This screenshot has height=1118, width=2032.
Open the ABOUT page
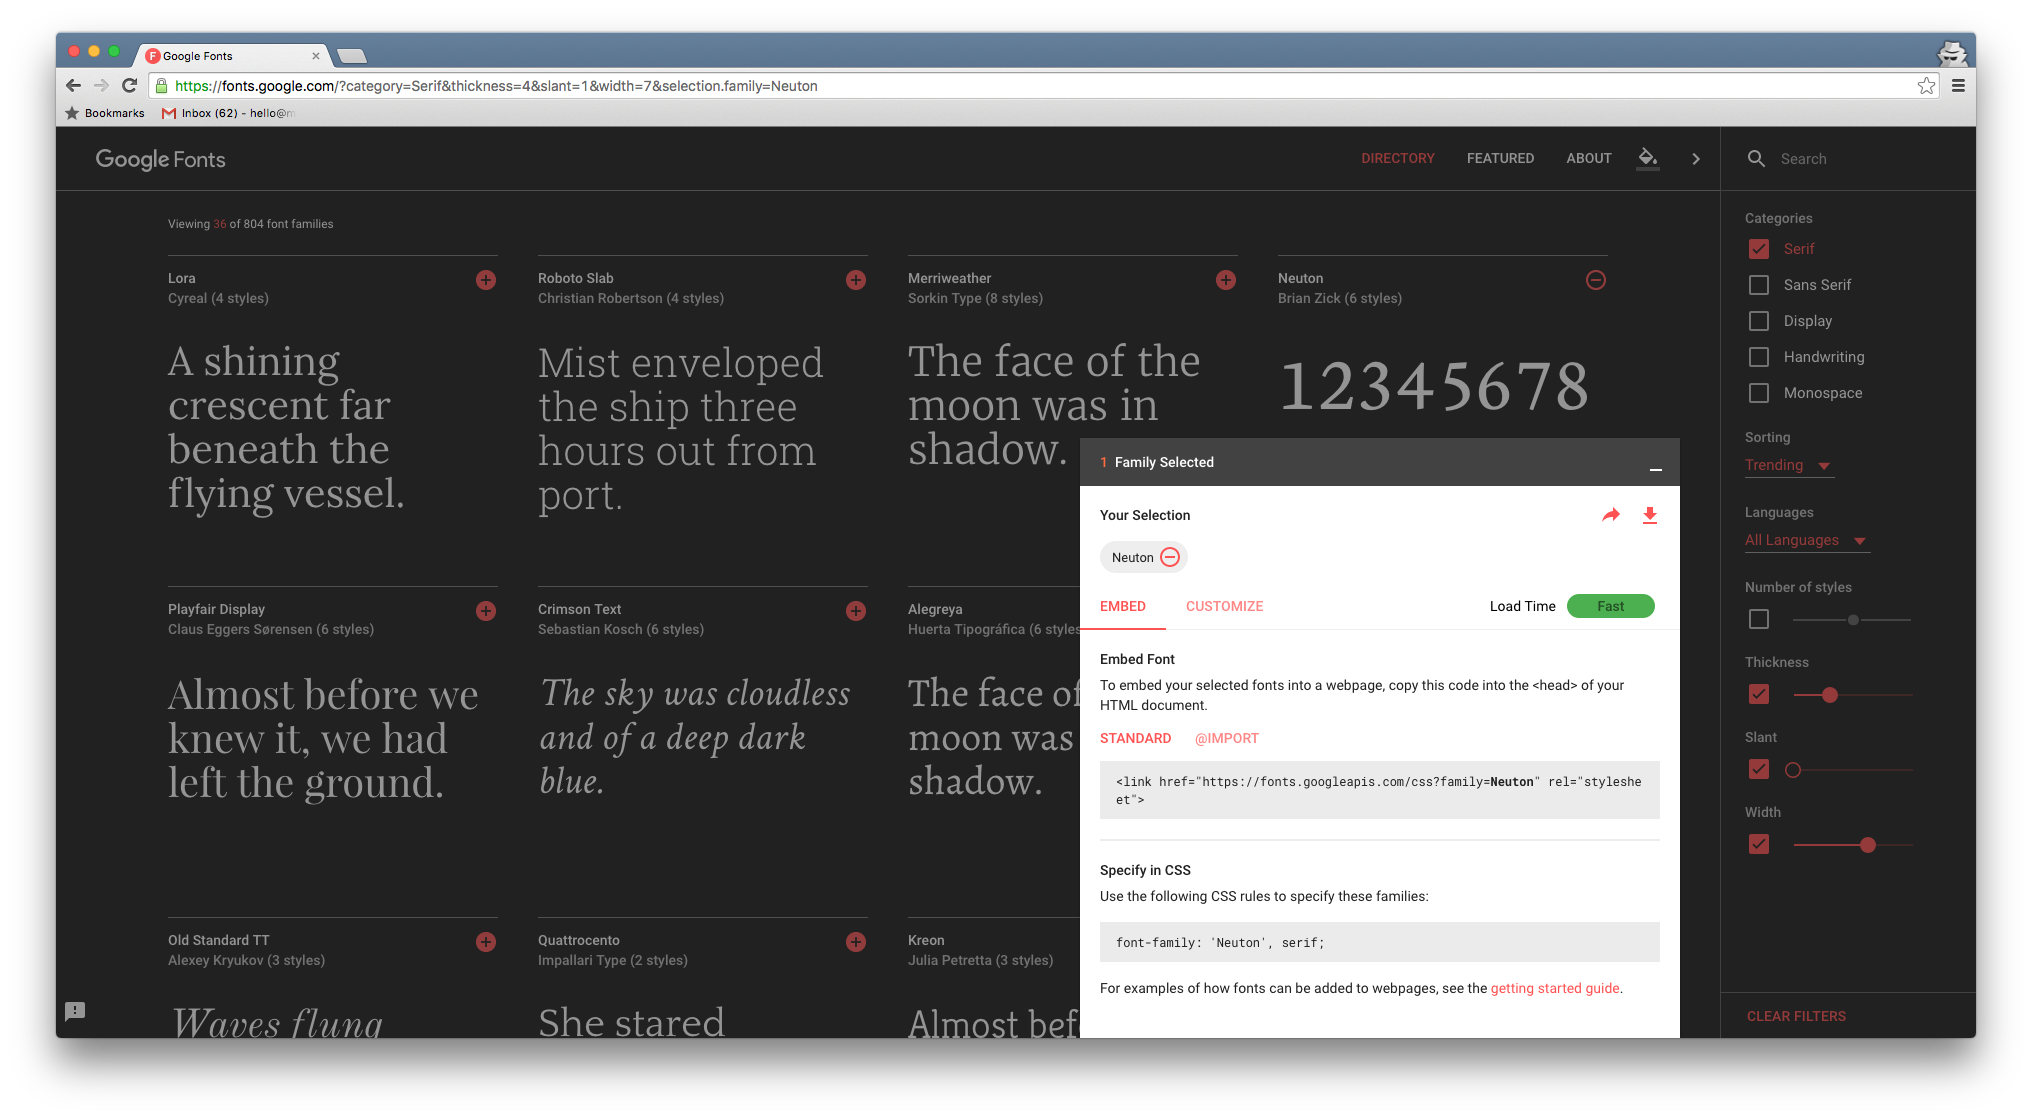1588,158
